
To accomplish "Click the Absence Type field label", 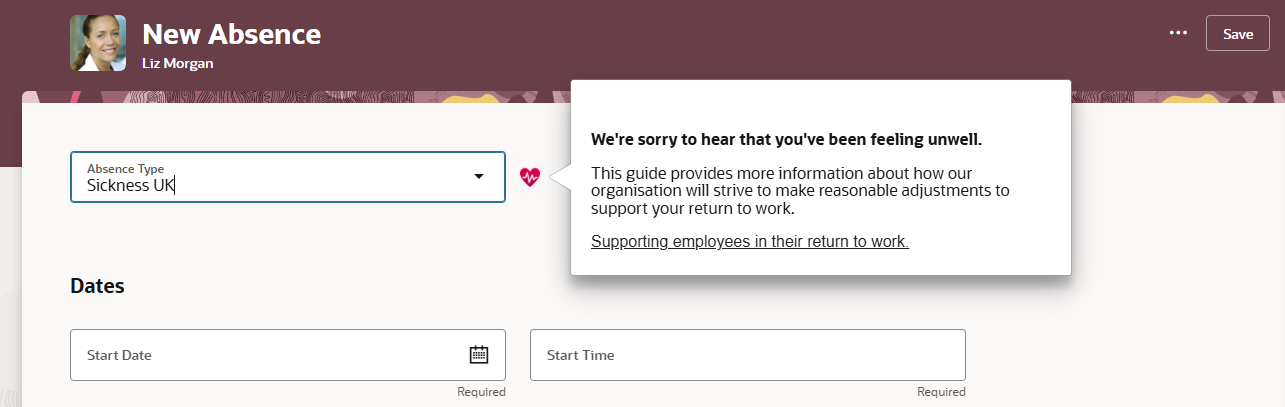I will [x=125, y=168].
